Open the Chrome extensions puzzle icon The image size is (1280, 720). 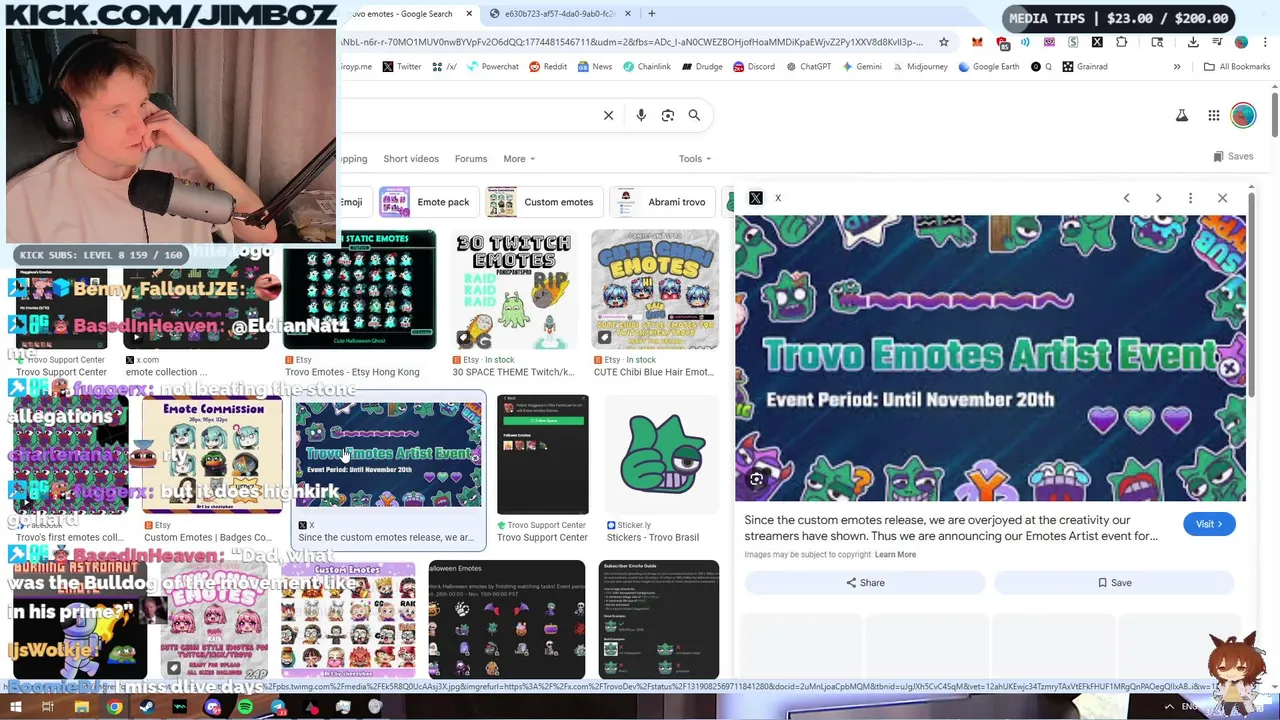click(x=1121, y=42)
